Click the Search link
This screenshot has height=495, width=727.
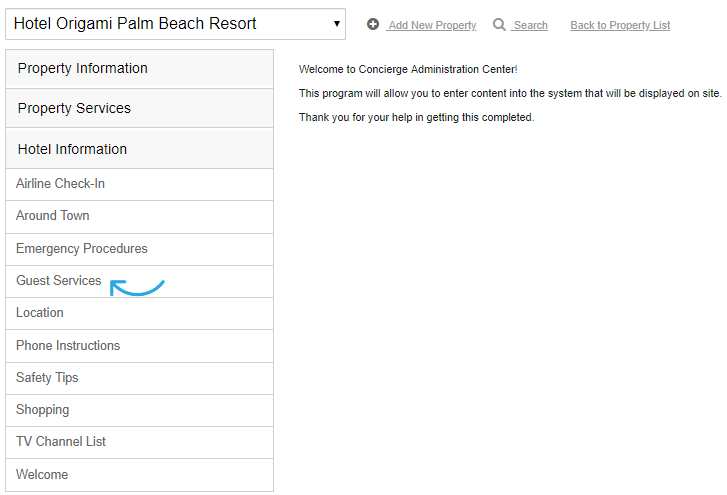[x=530, y=25]
